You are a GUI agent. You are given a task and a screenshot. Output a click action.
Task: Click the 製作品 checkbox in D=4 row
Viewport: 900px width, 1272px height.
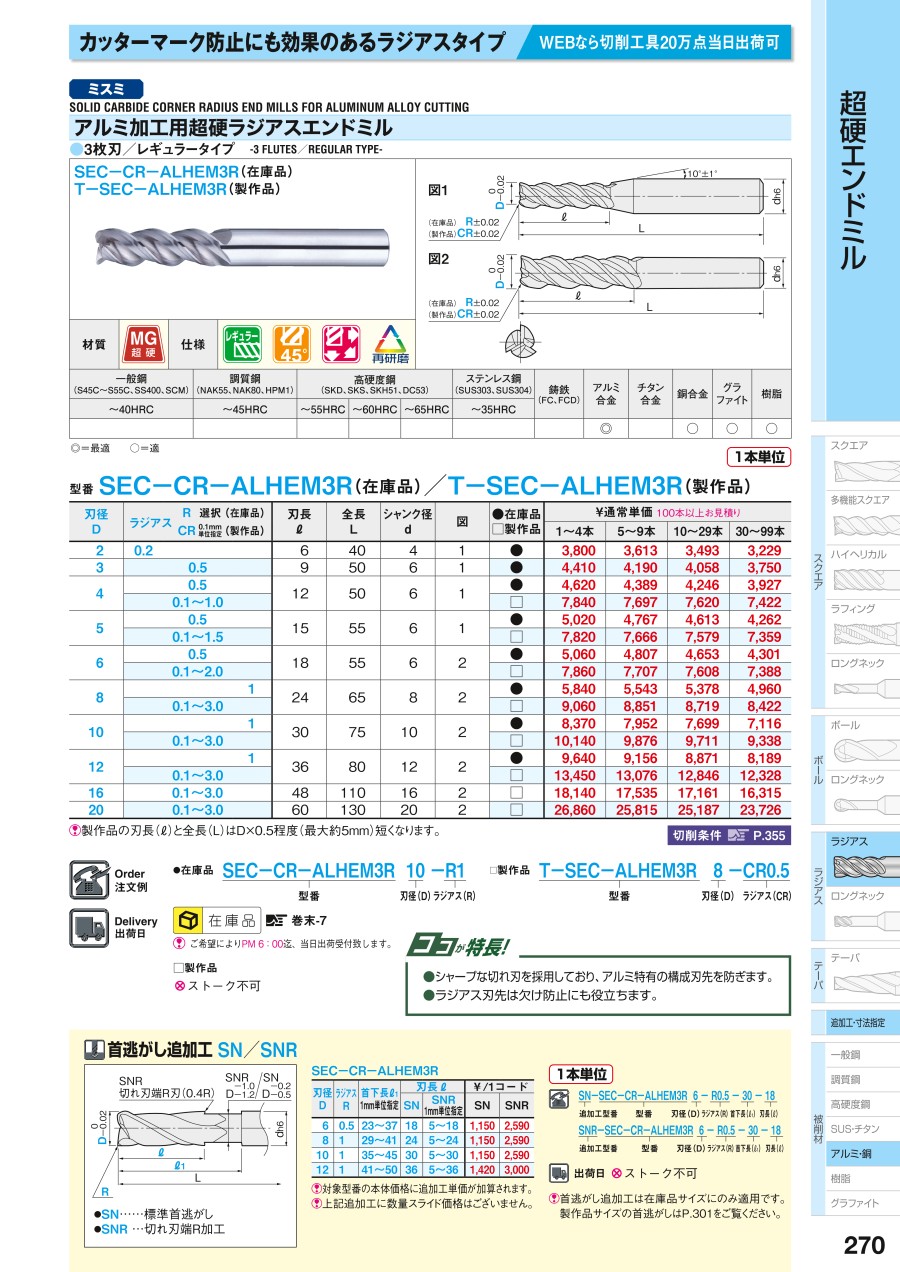(x=516, y=602)
